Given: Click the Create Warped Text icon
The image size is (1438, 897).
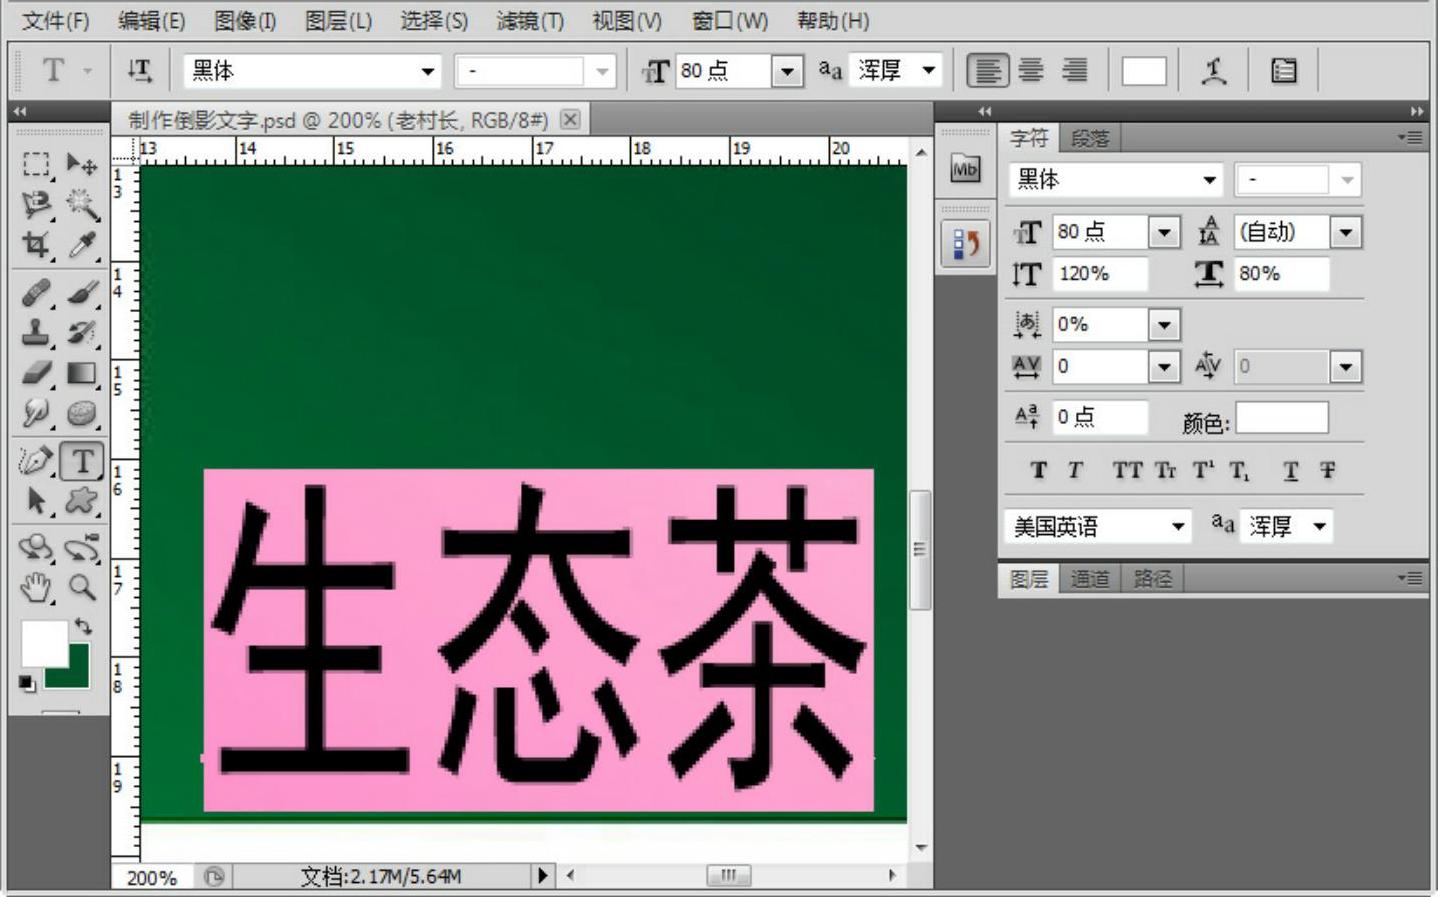Looking at the screenshot, I should coord(1214,71).
